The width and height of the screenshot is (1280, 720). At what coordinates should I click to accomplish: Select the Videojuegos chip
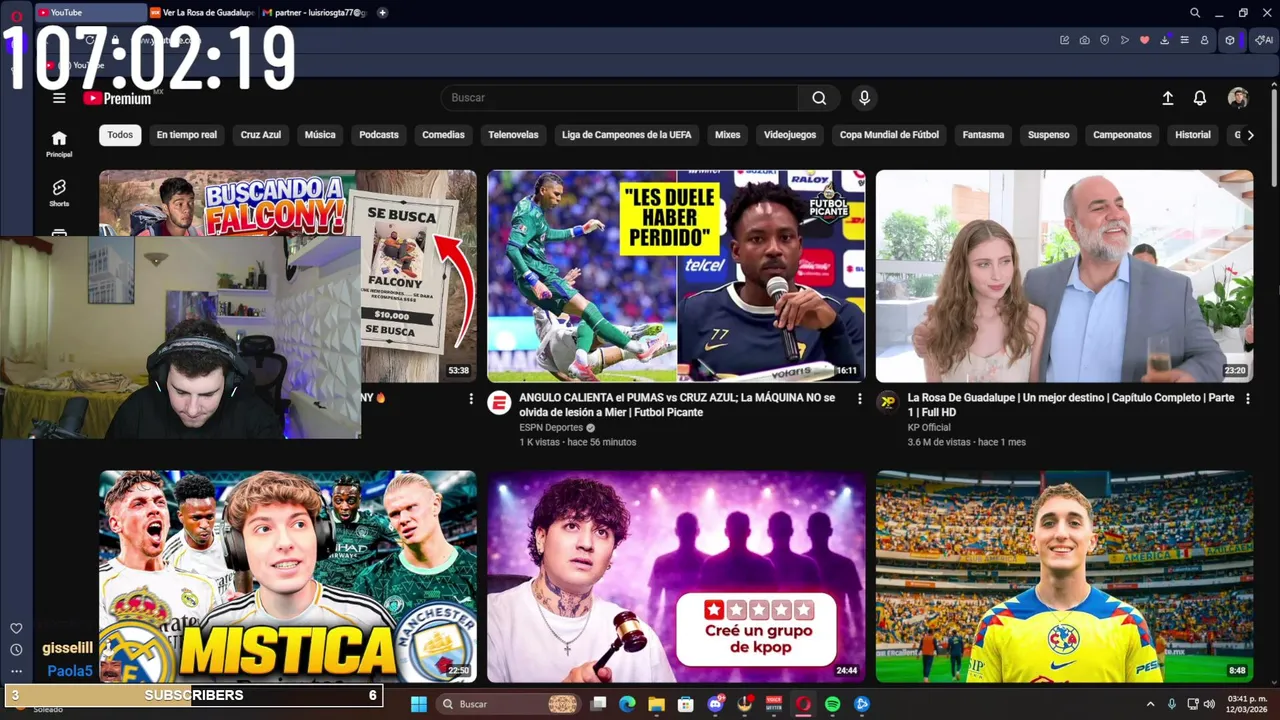790,135
